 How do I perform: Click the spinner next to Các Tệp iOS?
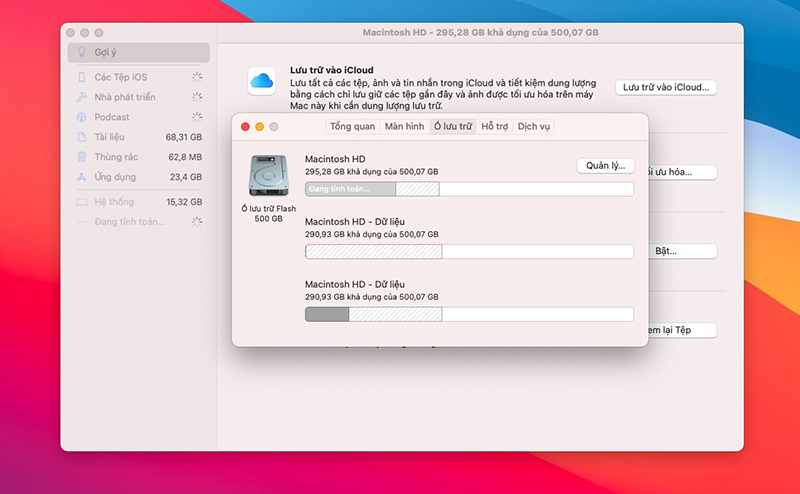click(197, 77)
